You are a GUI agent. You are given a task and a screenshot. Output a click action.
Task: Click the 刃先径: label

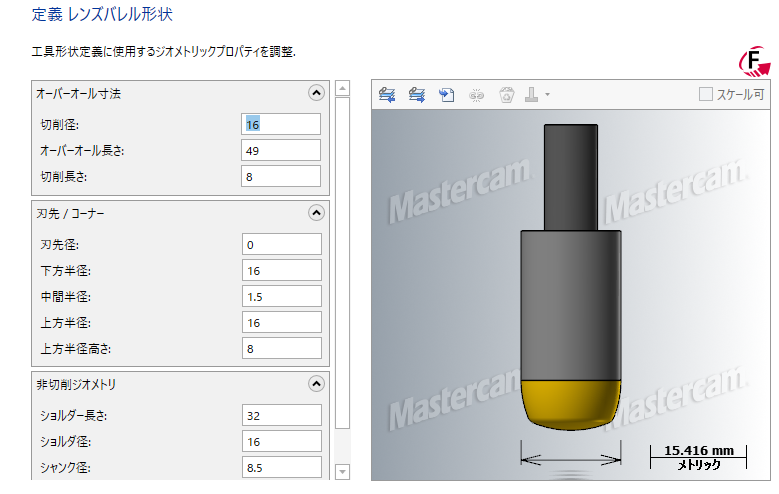coord(60,245)
